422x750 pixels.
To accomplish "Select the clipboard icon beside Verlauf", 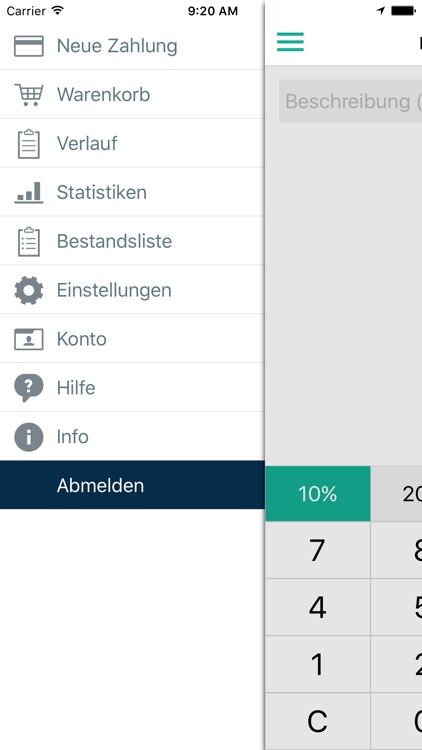I will point(29,143).
